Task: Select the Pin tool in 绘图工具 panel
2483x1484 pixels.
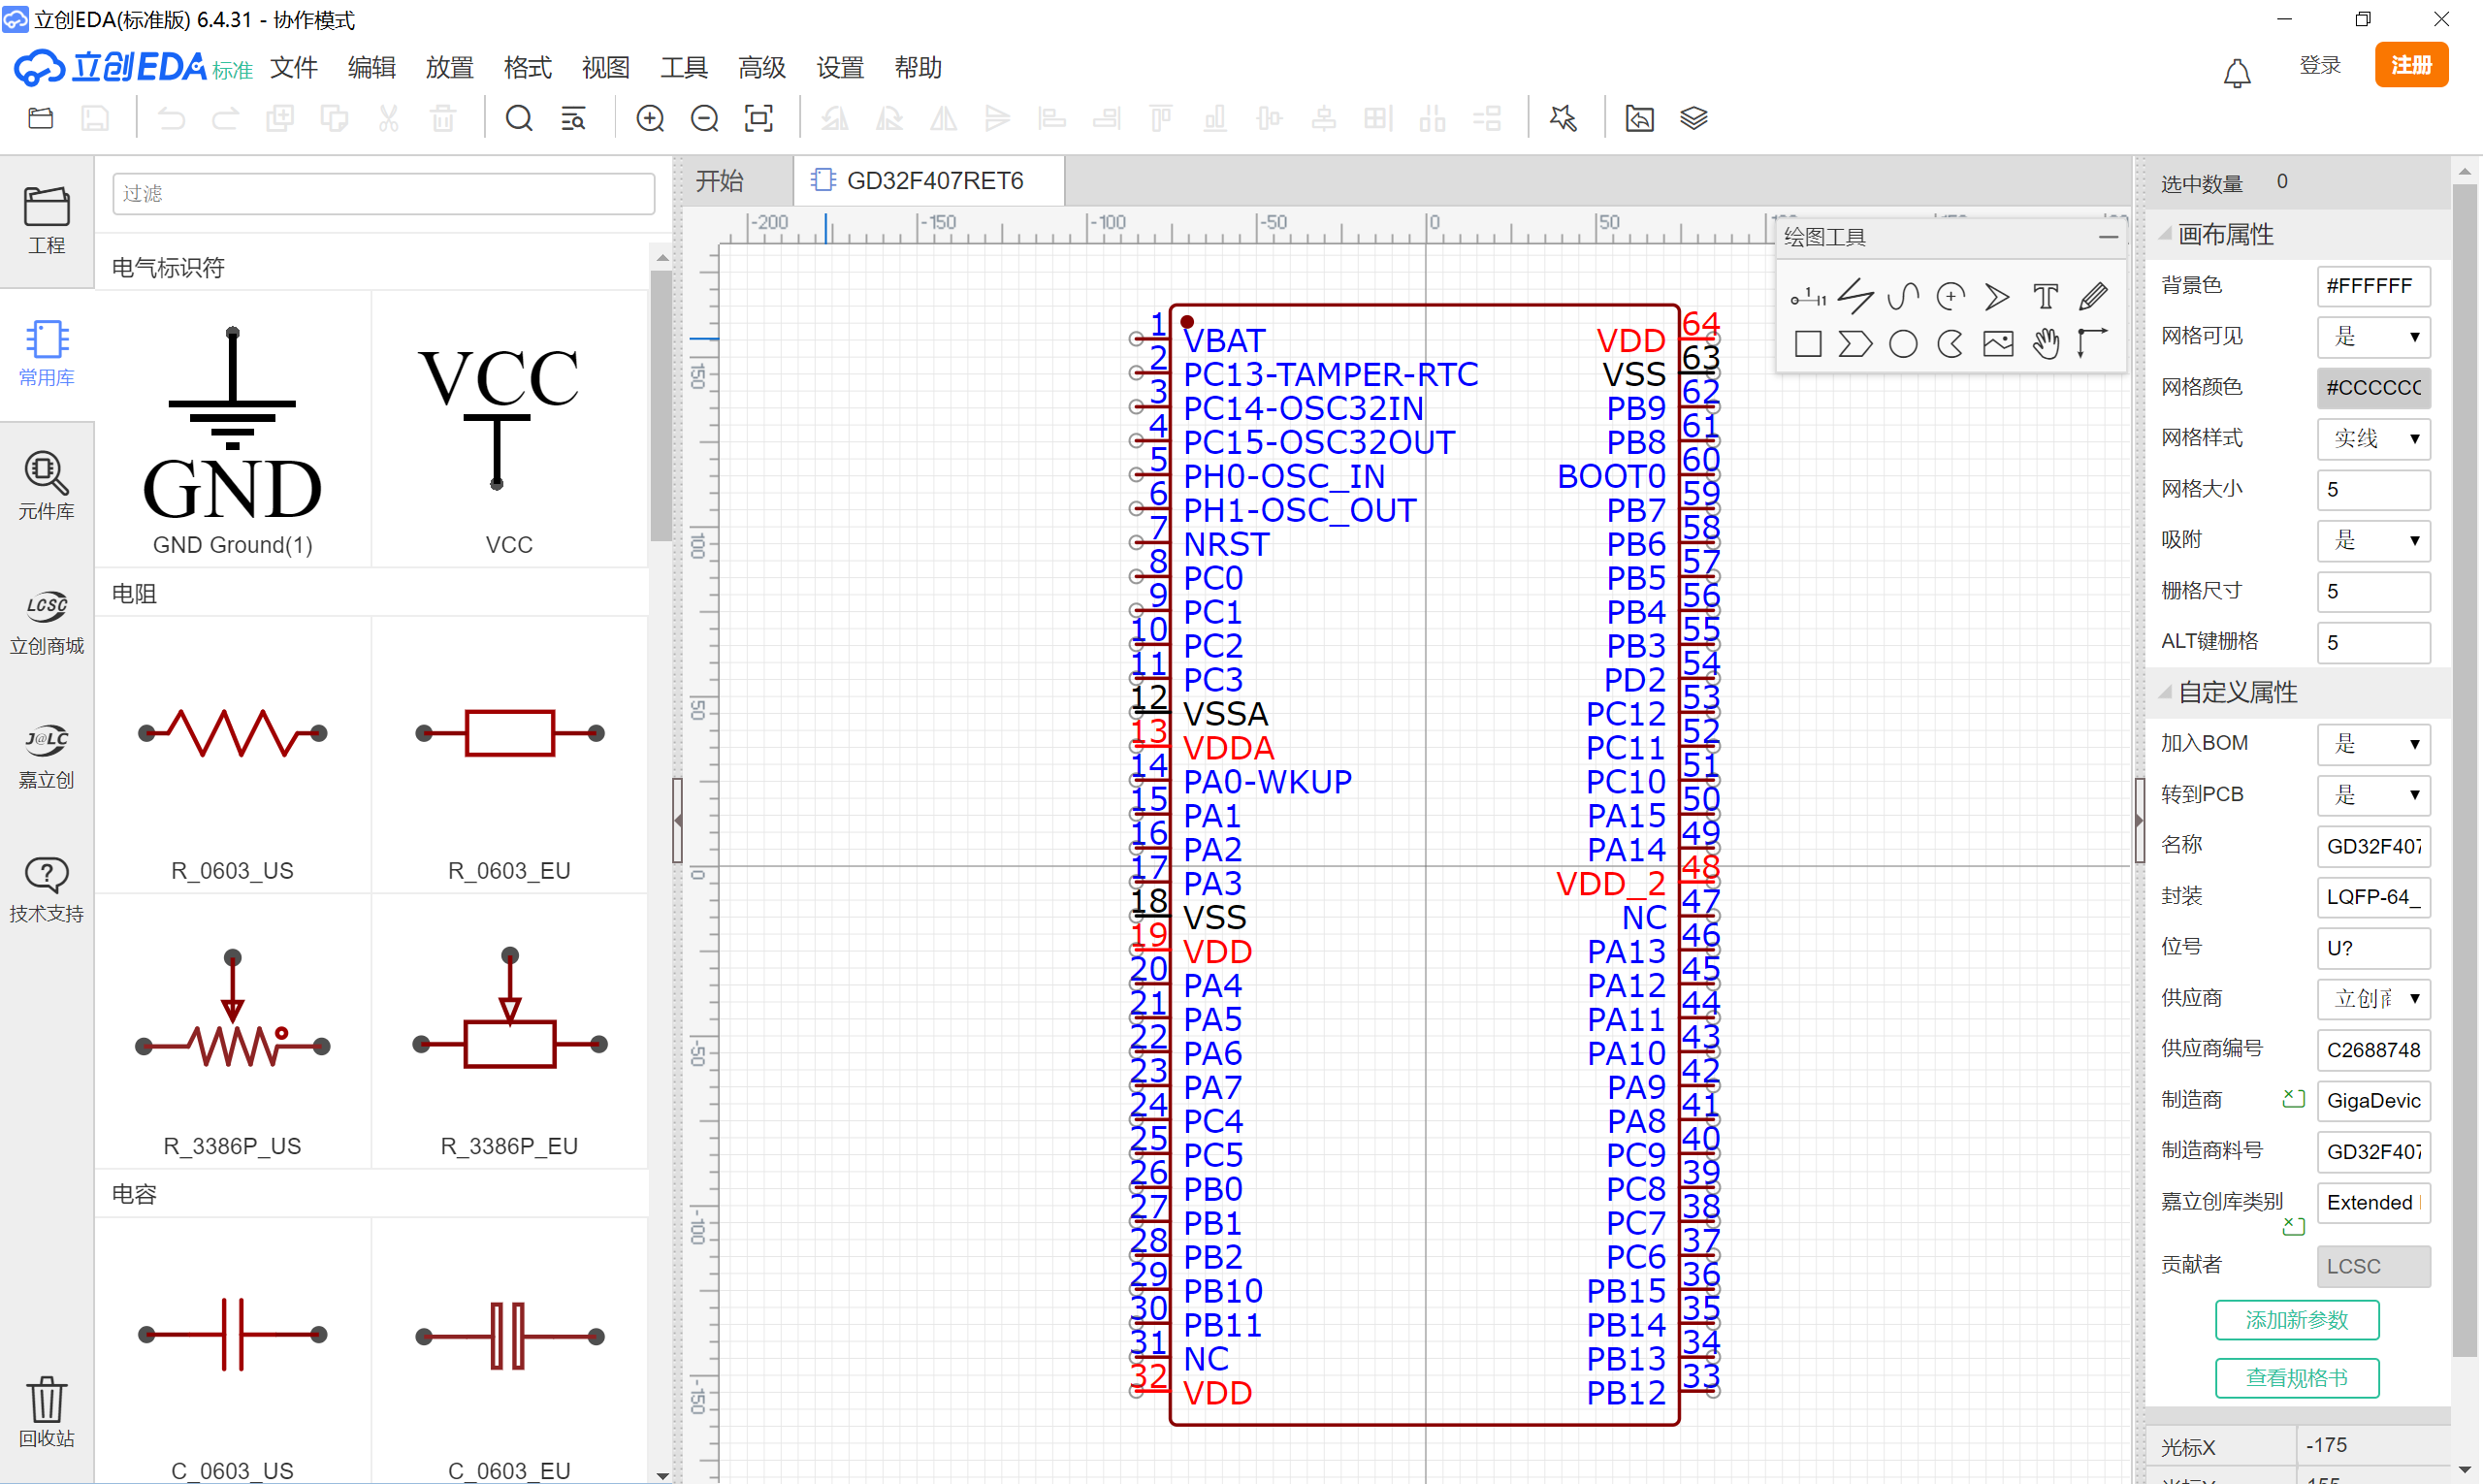Action: 1808,297
